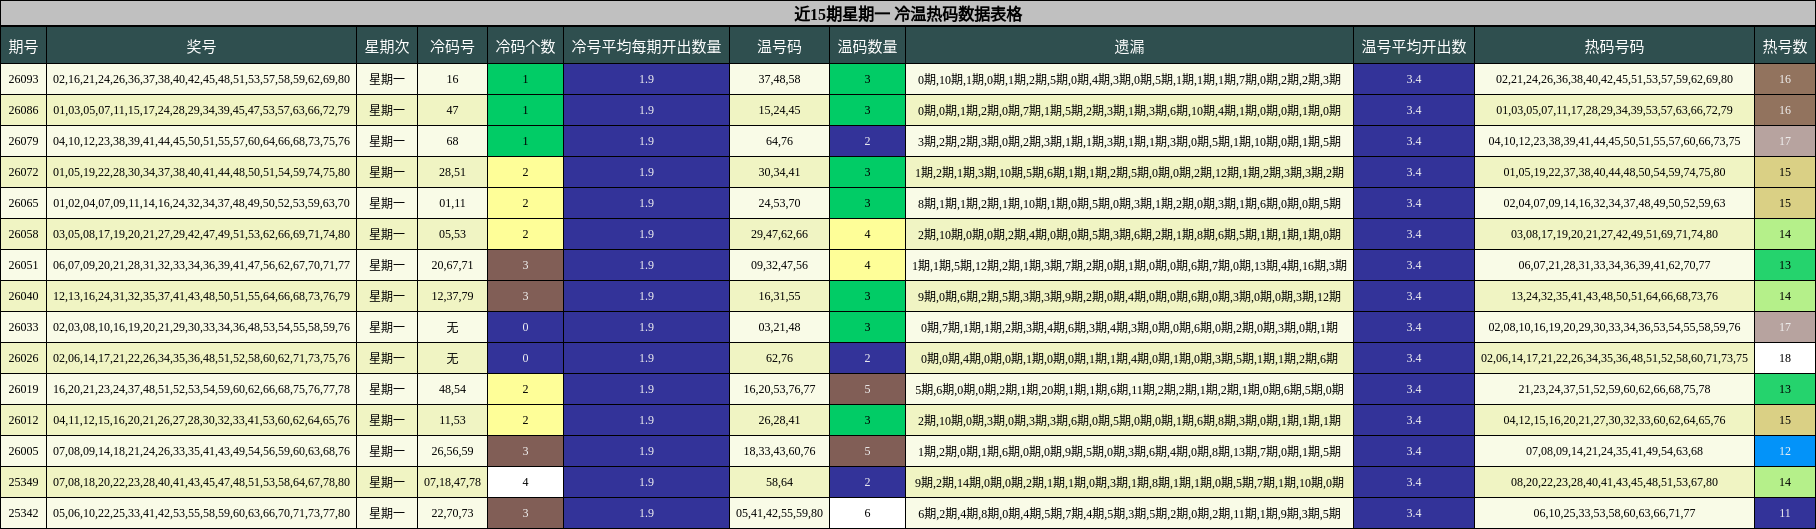Click period number 26072

(23, 172)
